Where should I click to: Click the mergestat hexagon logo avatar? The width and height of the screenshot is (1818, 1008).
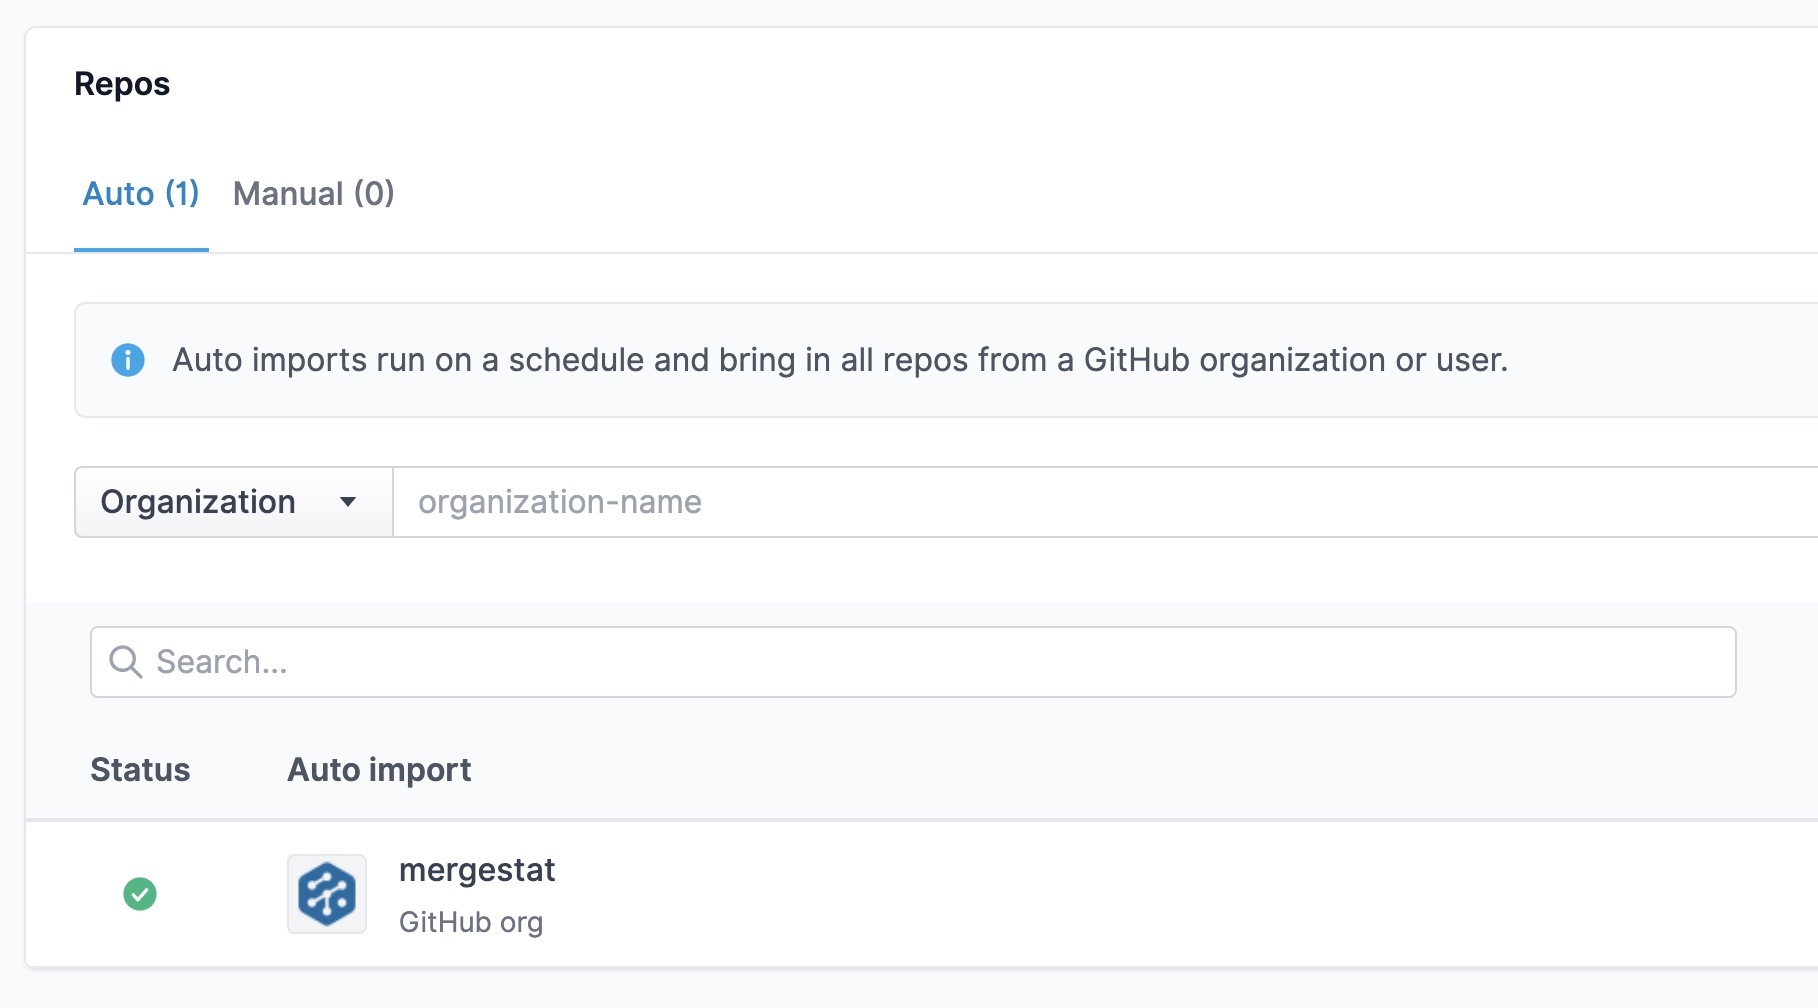click(x=327, y=894)
